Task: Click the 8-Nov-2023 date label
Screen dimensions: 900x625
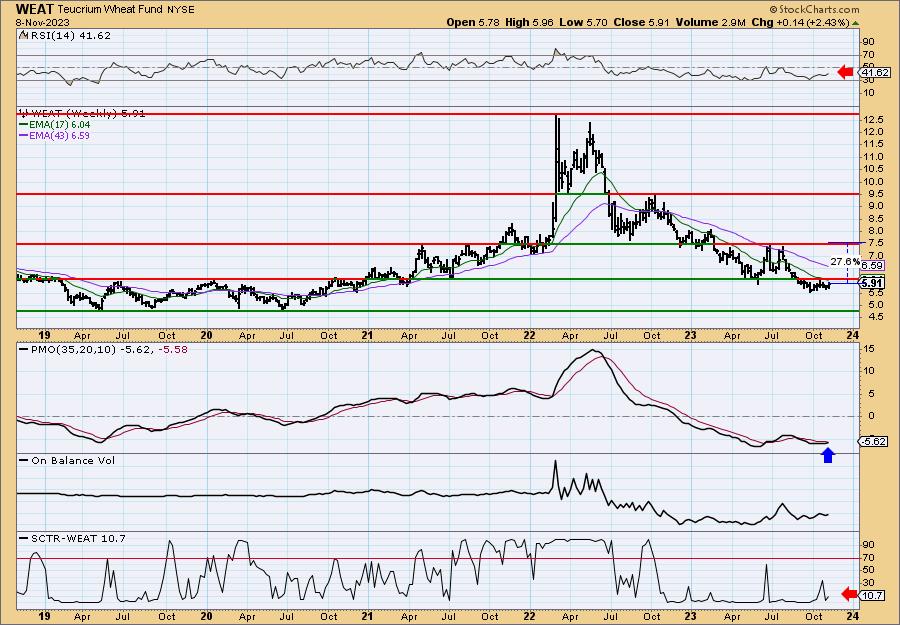Action: 42,22
